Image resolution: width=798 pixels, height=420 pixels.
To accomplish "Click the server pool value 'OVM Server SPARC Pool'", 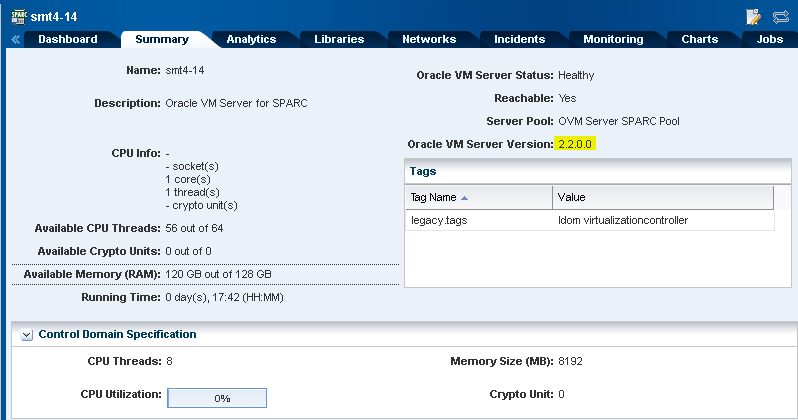I will [x=619, y=121].
